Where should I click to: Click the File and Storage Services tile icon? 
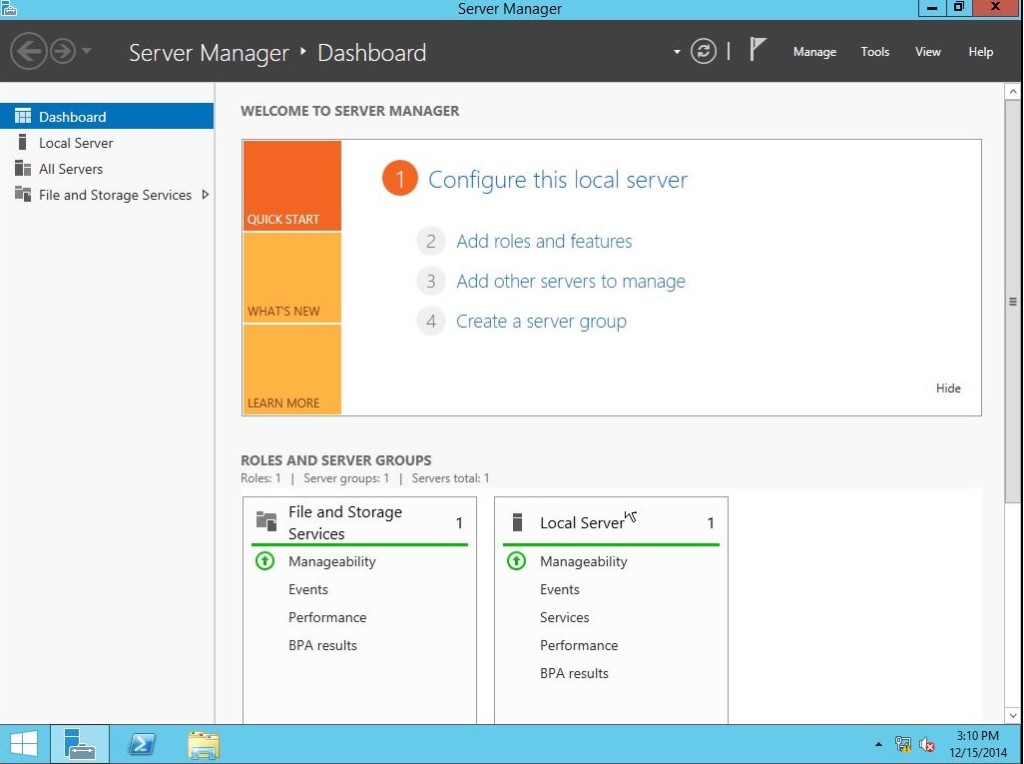tap(264, 520)
